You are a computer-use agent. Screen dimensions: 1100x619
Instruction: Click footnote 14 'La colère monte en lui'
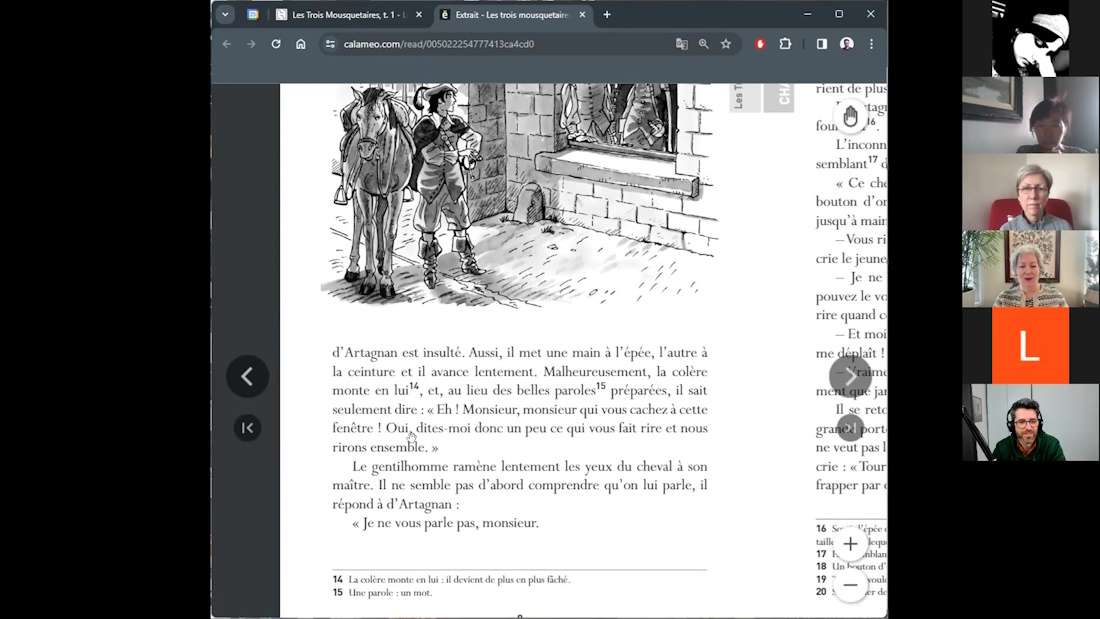tap(451, 580)
